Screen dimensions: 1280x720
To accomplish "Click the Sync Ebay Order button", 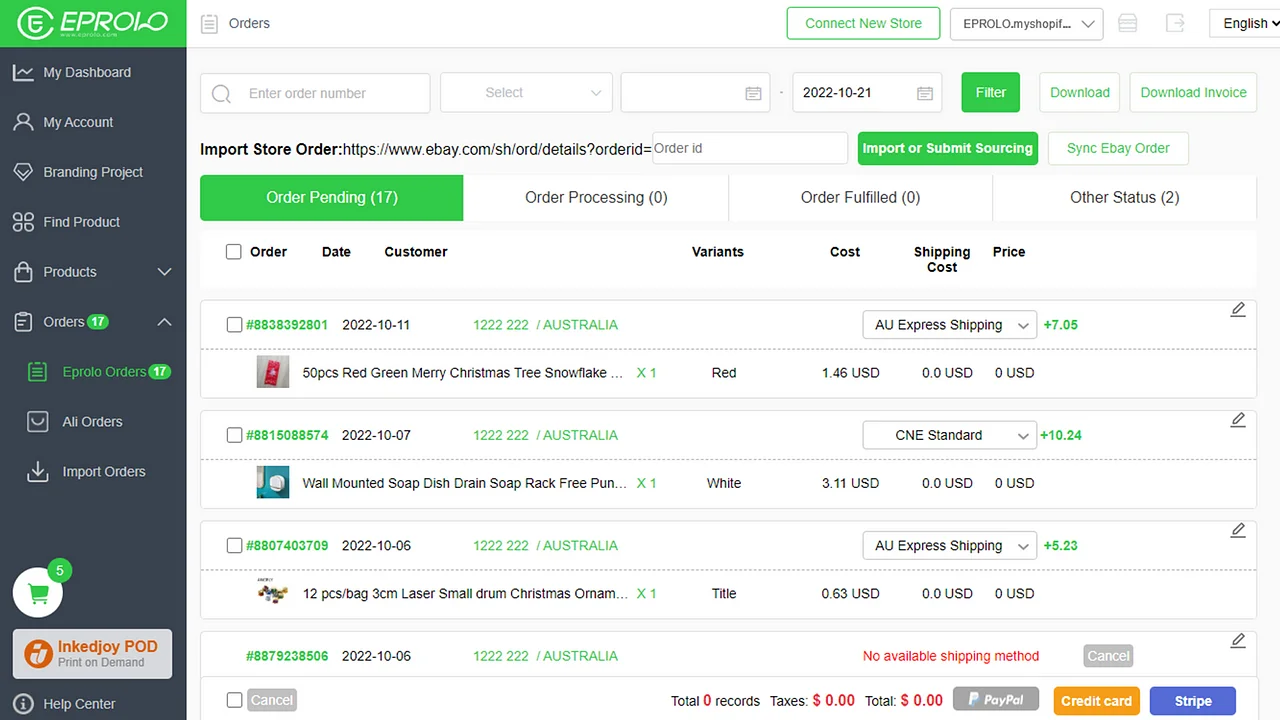I will pyautogui.click(x=1118, y=149).
